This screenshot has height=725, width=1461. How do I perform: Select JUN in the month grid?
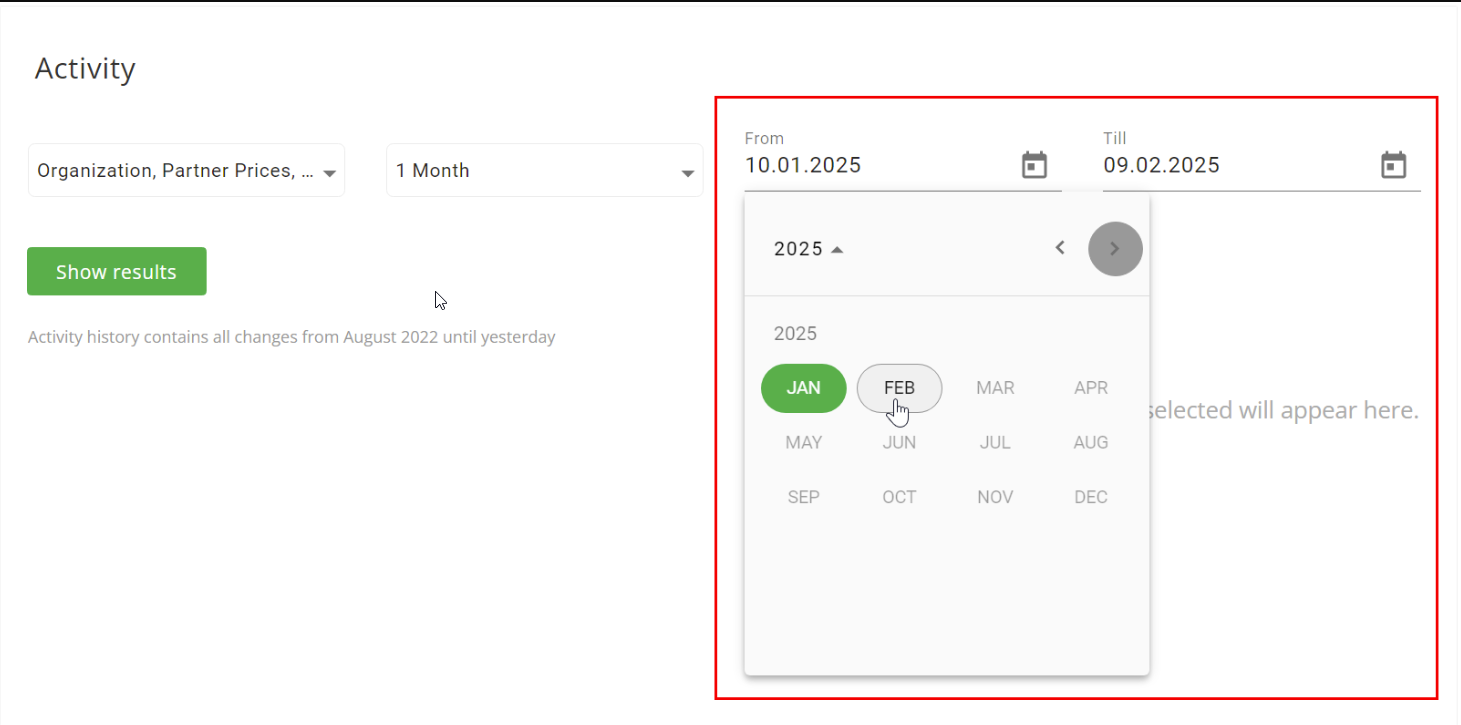[x=899, y=442]
